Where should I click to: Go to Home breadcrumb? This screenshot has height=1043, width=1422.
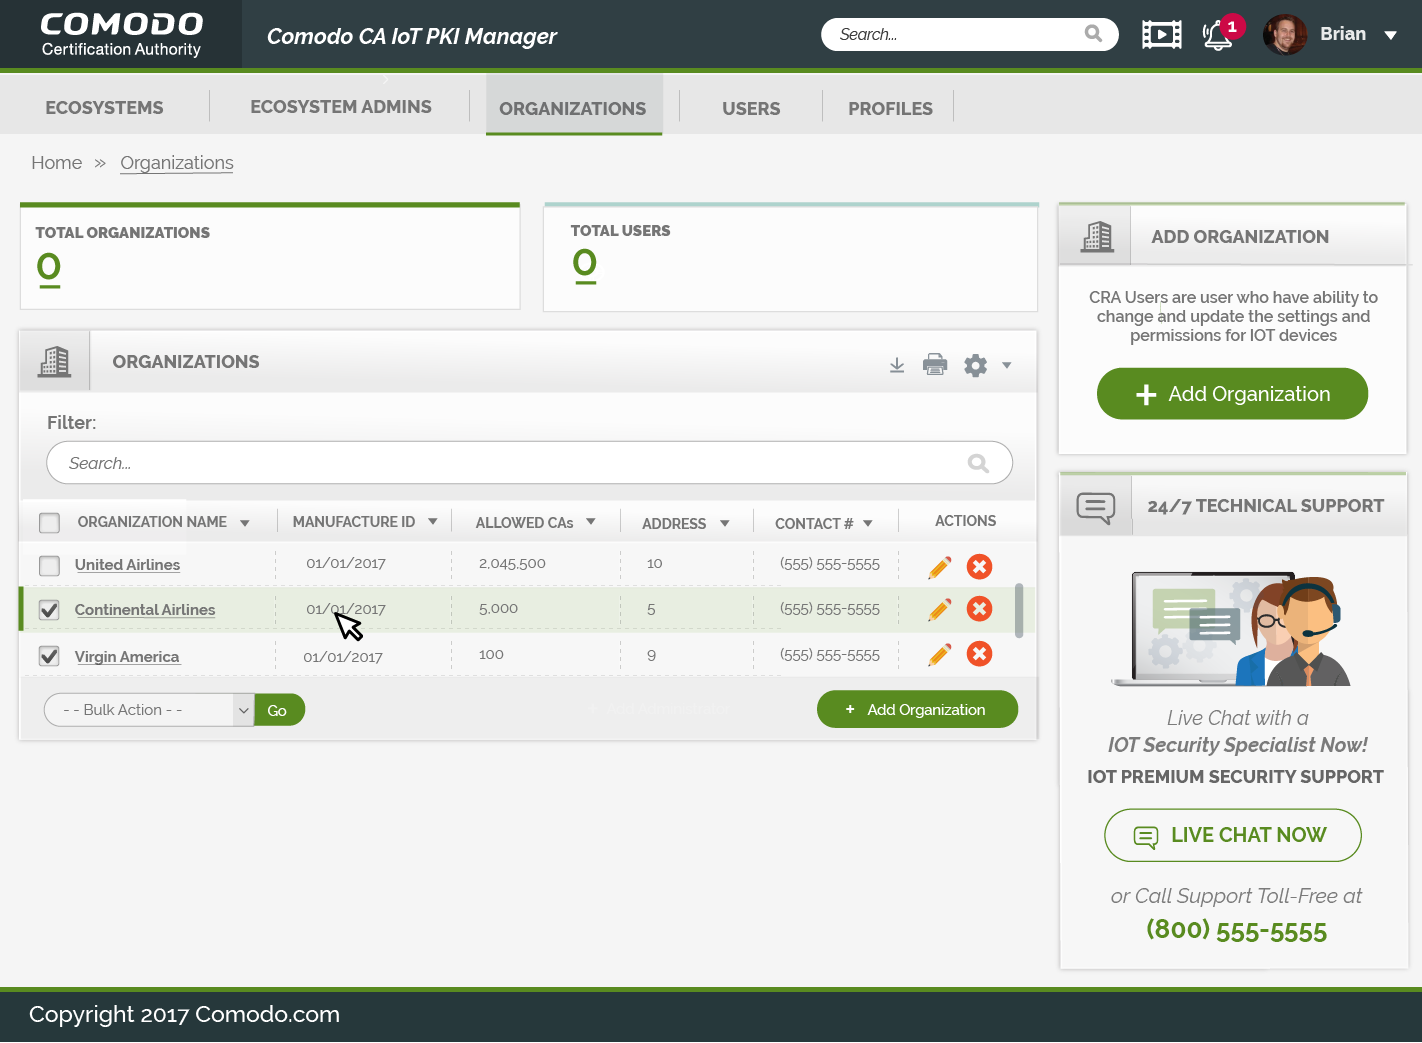pos(56,163)
